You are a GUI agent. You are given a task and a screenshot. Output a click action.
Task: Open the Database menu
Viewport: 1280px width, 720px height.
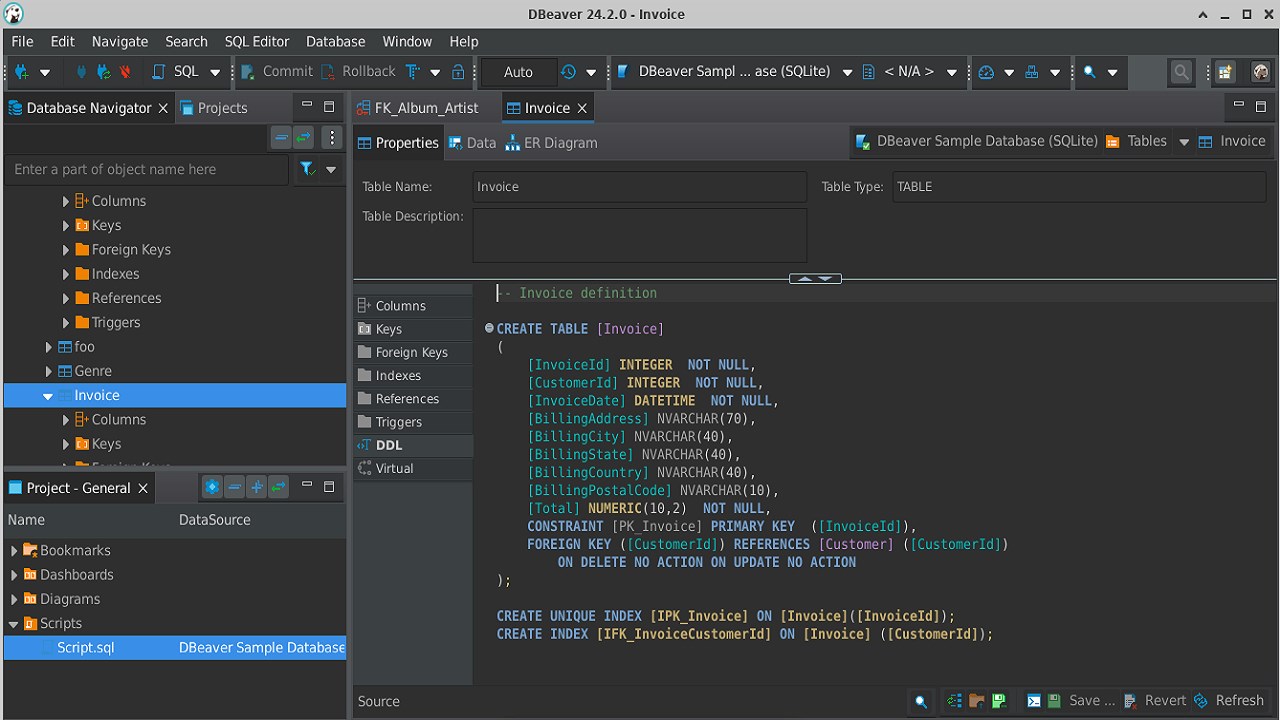(x=335, y=41)
